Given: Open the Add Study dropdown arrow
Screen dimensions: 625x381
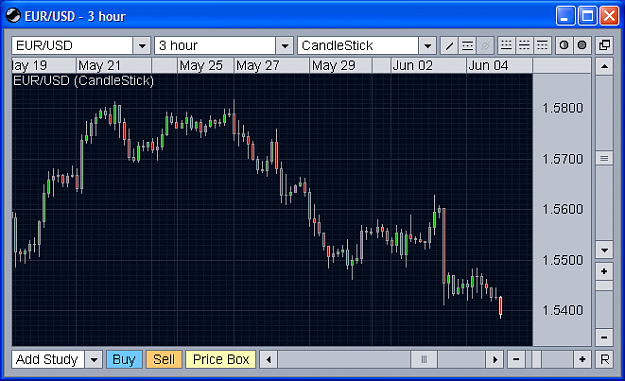Looking at the screenshot, I should (x=94, y=359).
